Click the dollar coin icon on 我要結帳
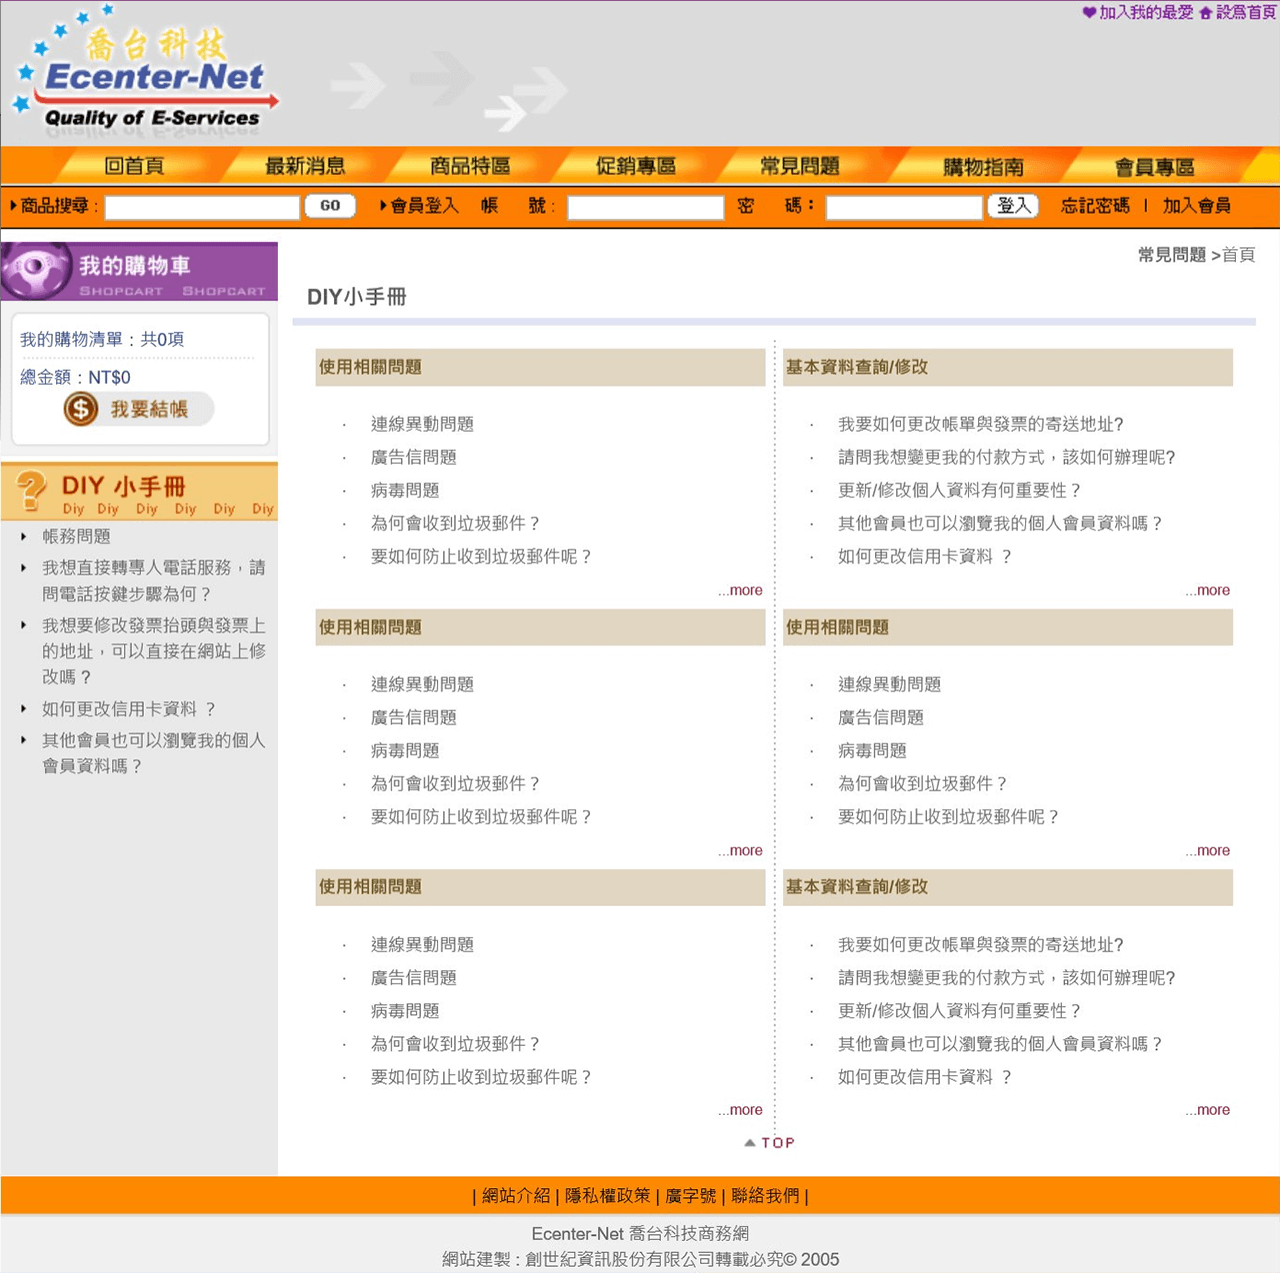The height and width of the screenshot is (1273, 1280). [x=81, y=409]
